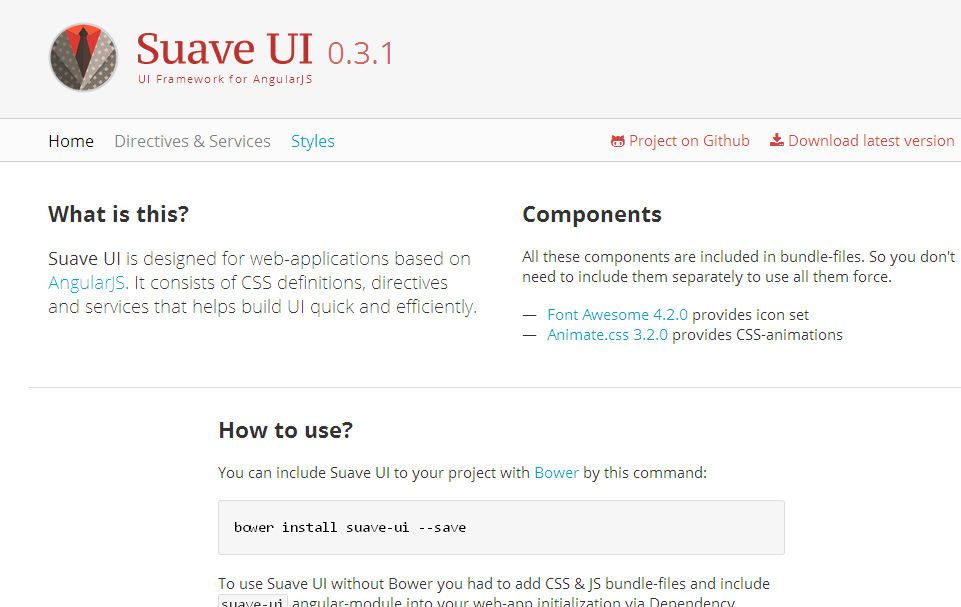Select the Home navigation item
Viewport: 961px width, 607px height.
71,141
